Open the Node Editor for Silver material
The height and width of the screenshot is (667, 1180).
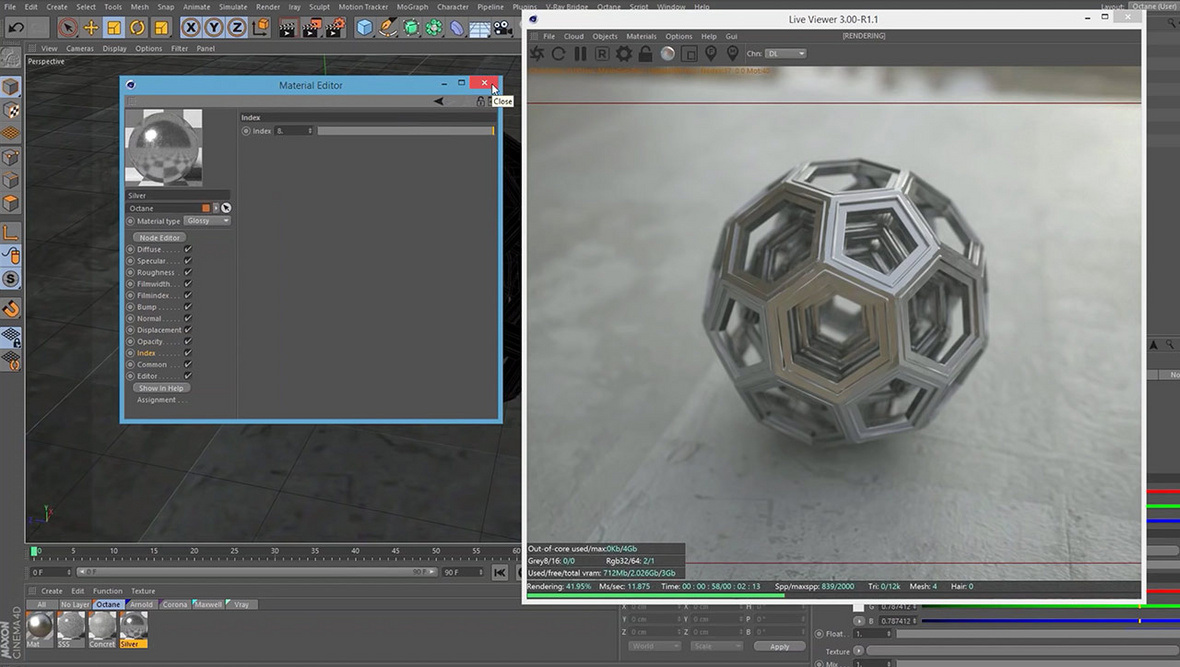coord(158,237)
